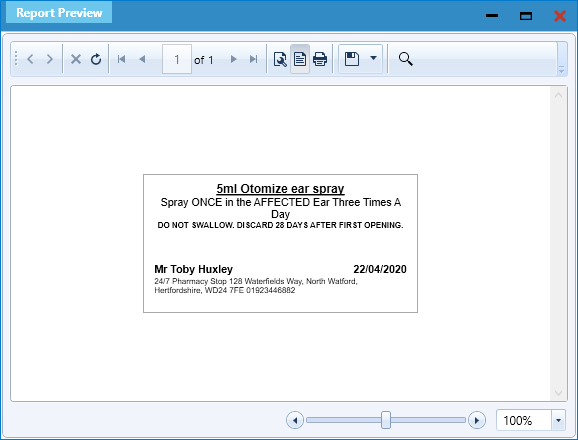Go to the previous page
Screen dimensions: 578x440
pyautogui.click(x=142, y=59)
